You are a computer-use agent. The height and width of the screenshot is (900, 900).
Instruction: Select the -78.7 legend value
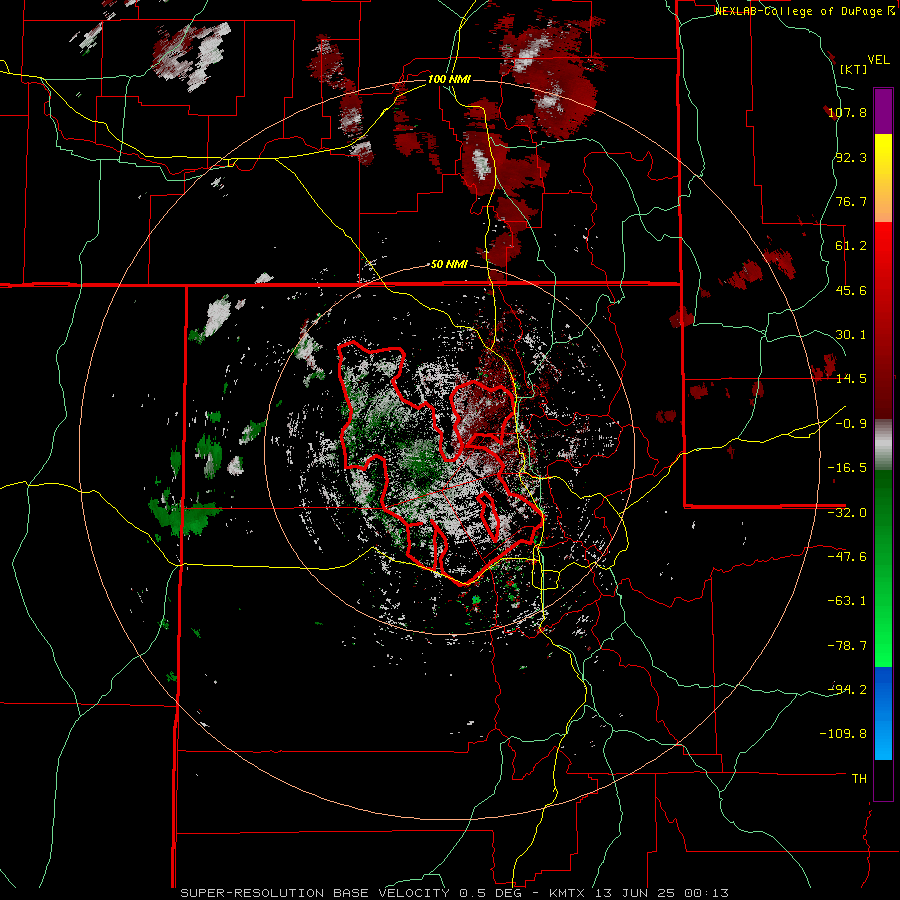point(847,646)
